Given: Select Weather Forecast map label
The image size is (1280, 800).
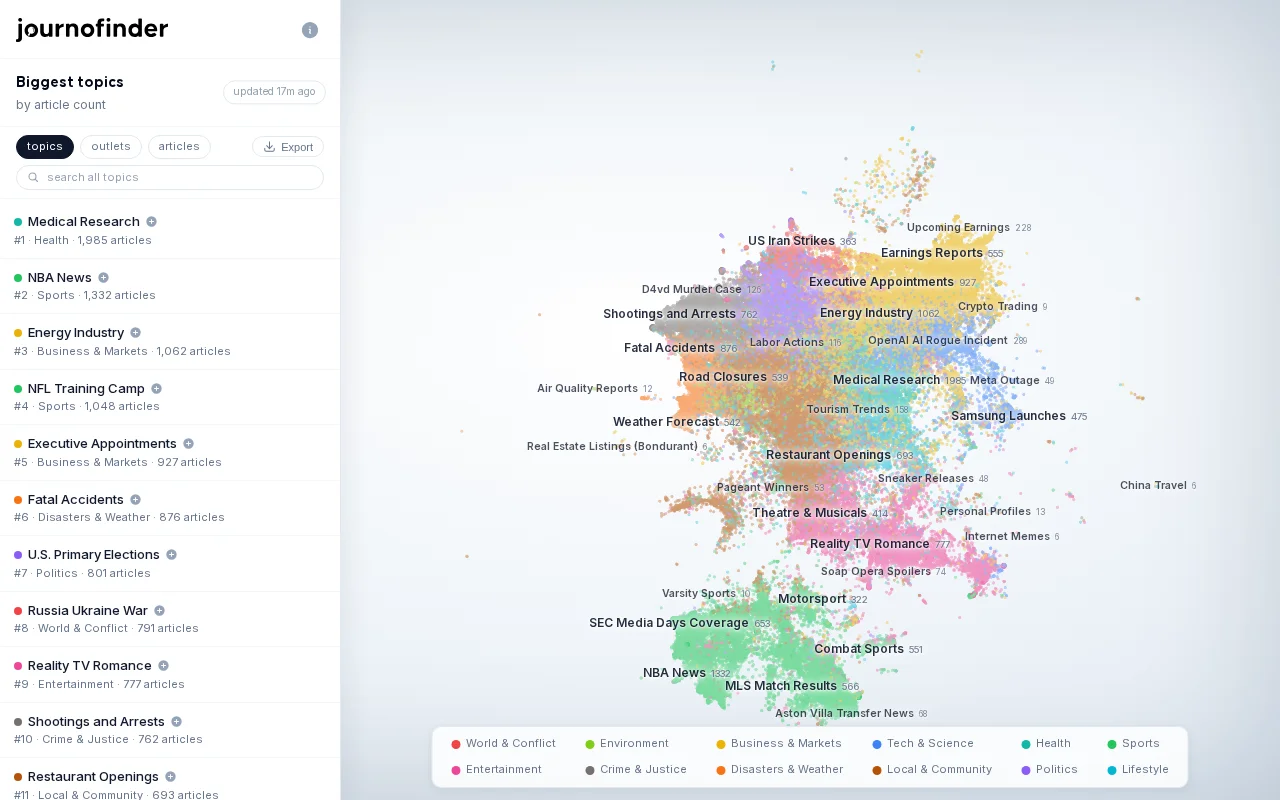Looking at the screenshot, I should point(666,422).
